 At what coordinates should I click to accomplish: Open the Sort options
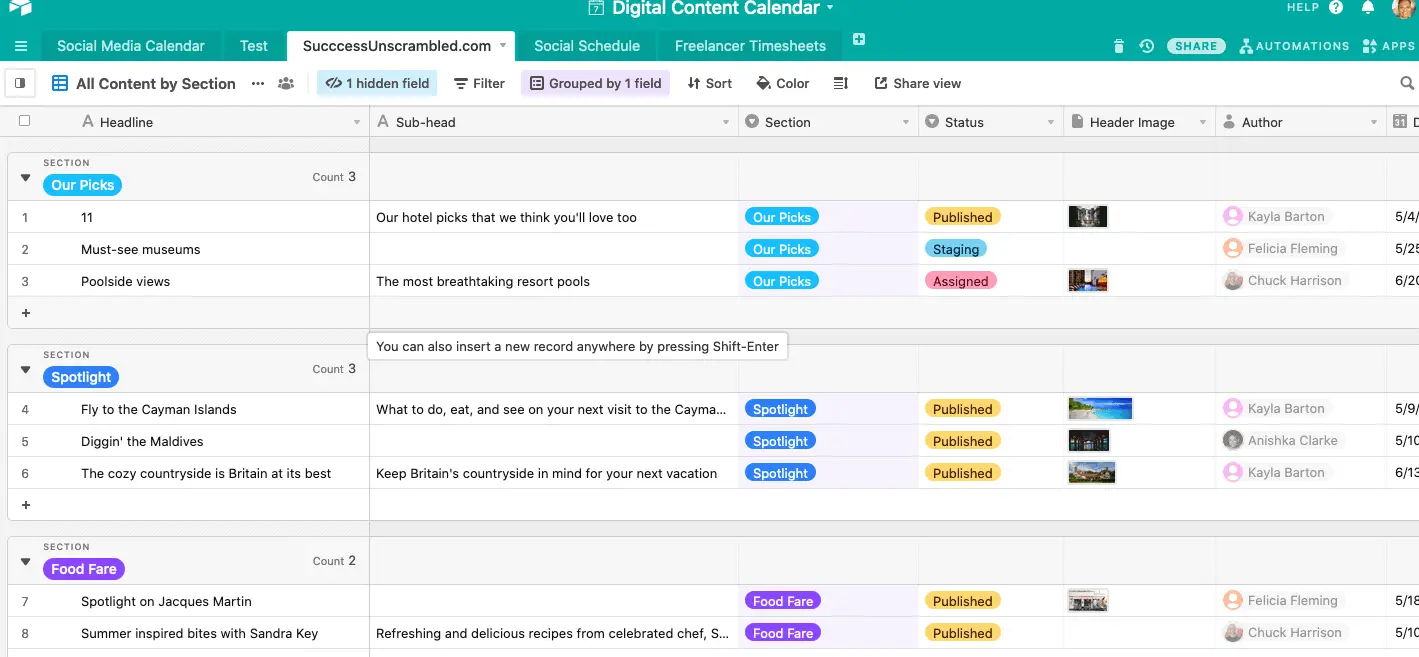[710, 84]
